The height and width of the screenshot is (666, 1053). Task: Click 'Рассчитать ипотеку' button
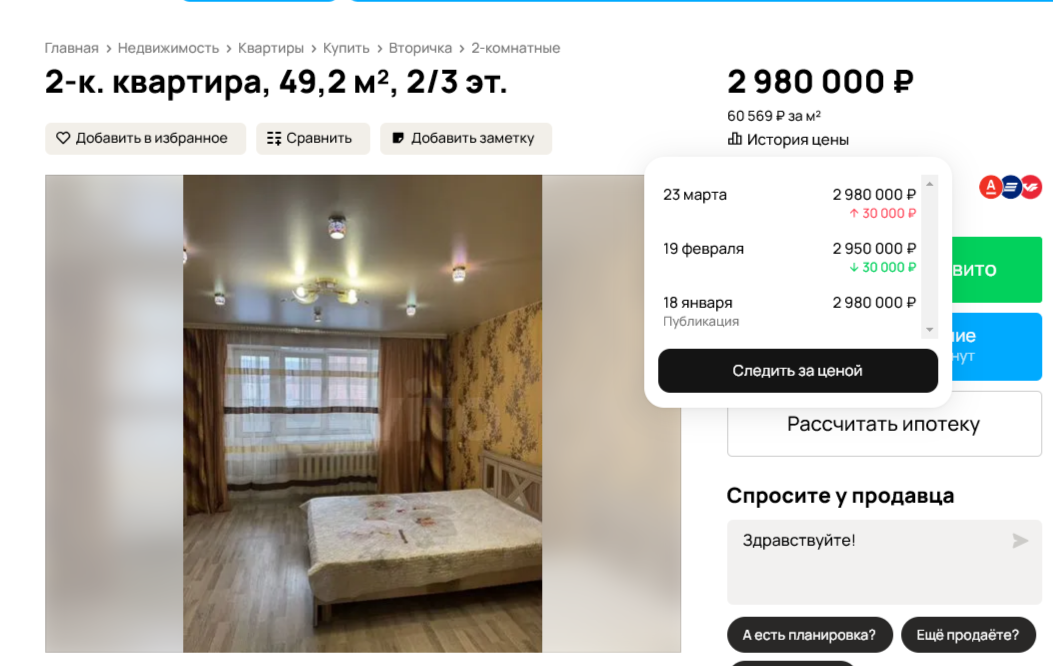click(x=884, y=424)
